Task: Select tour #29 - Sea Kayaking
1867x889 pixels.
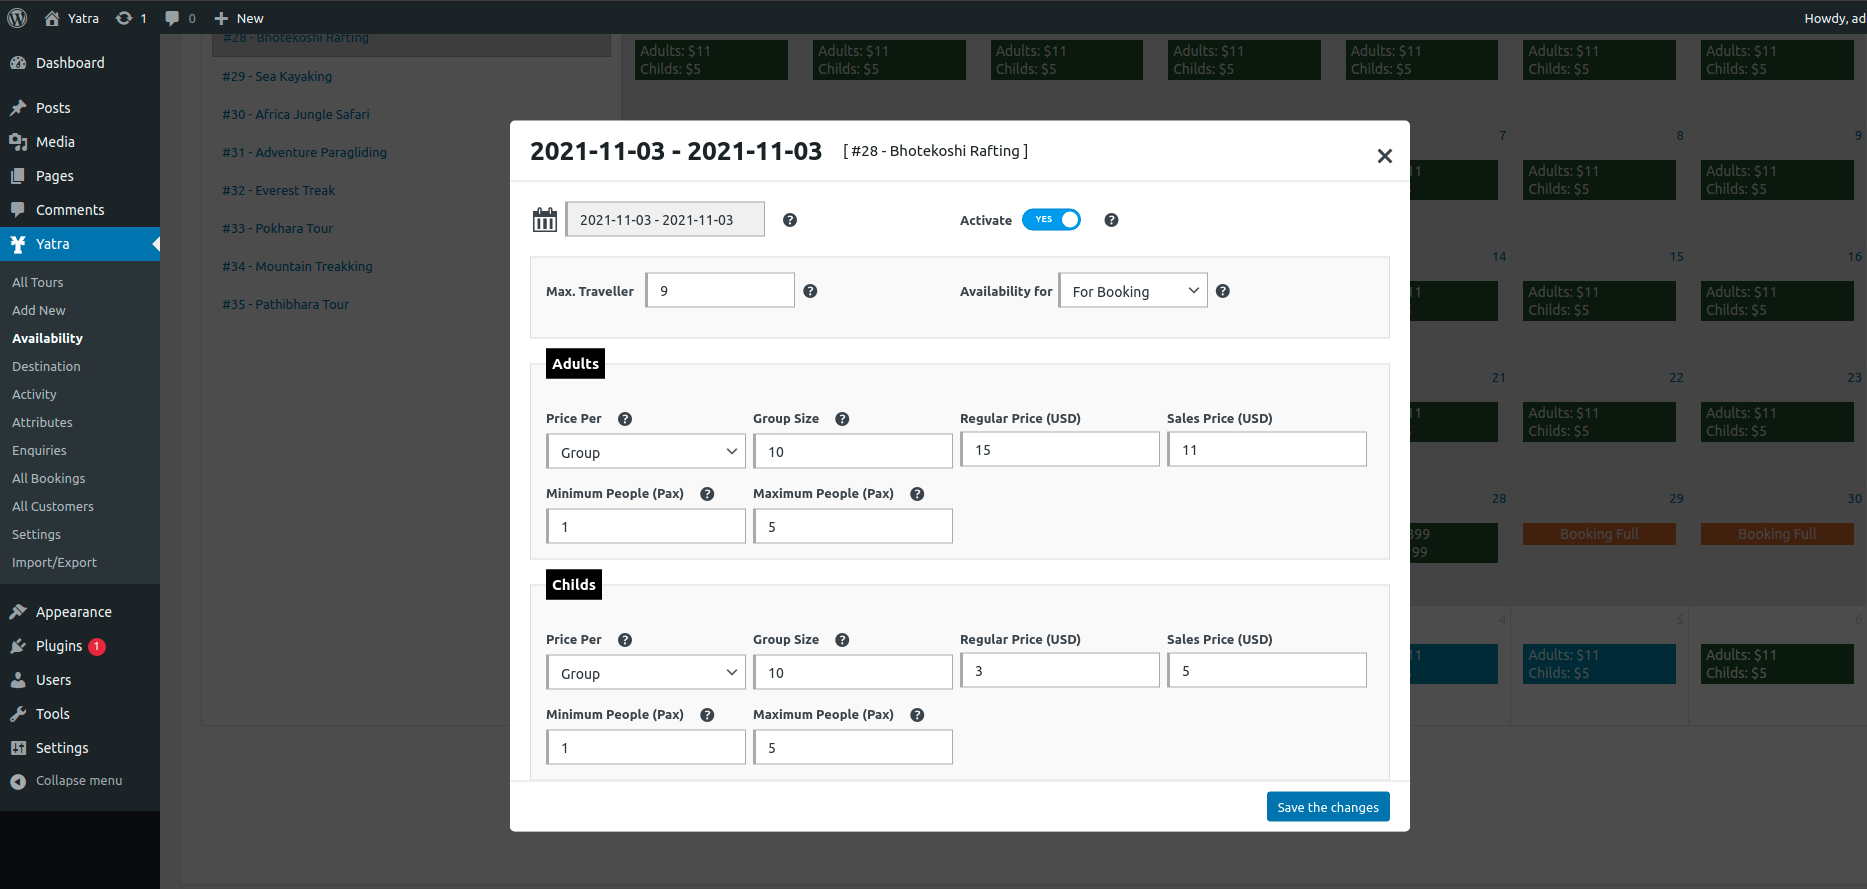Action: tap(277, 77)
